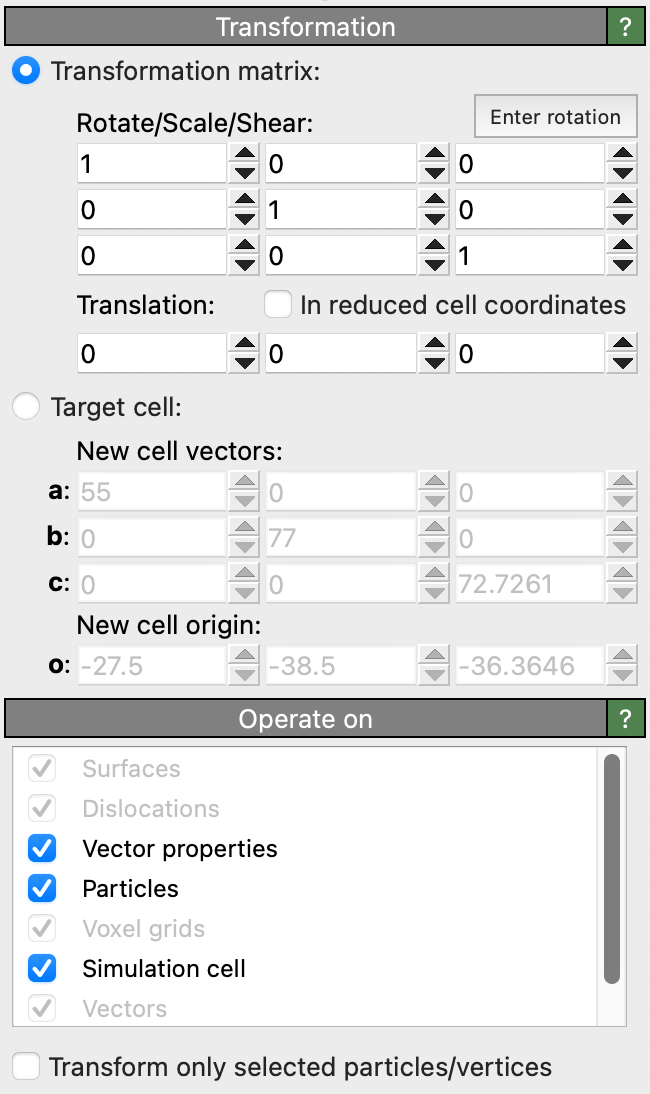
Task: Open help for the Operate on panel
Action: (x=626, y=719)
